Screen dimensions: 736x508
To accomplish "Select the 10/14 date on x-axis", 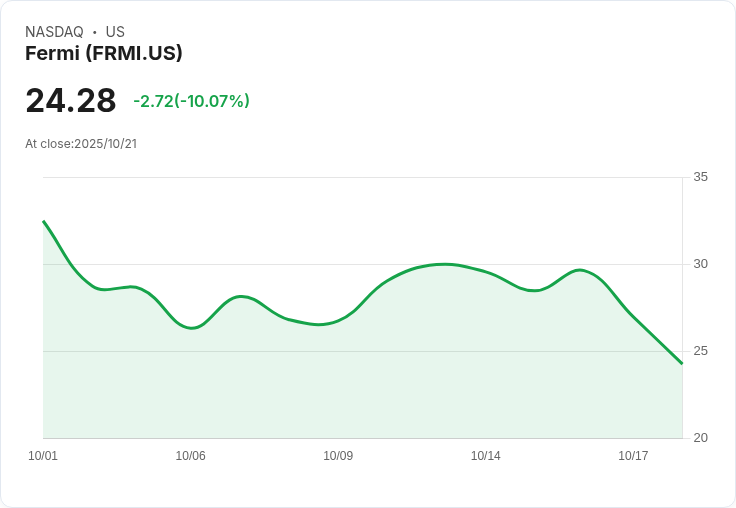I will 486,456.
